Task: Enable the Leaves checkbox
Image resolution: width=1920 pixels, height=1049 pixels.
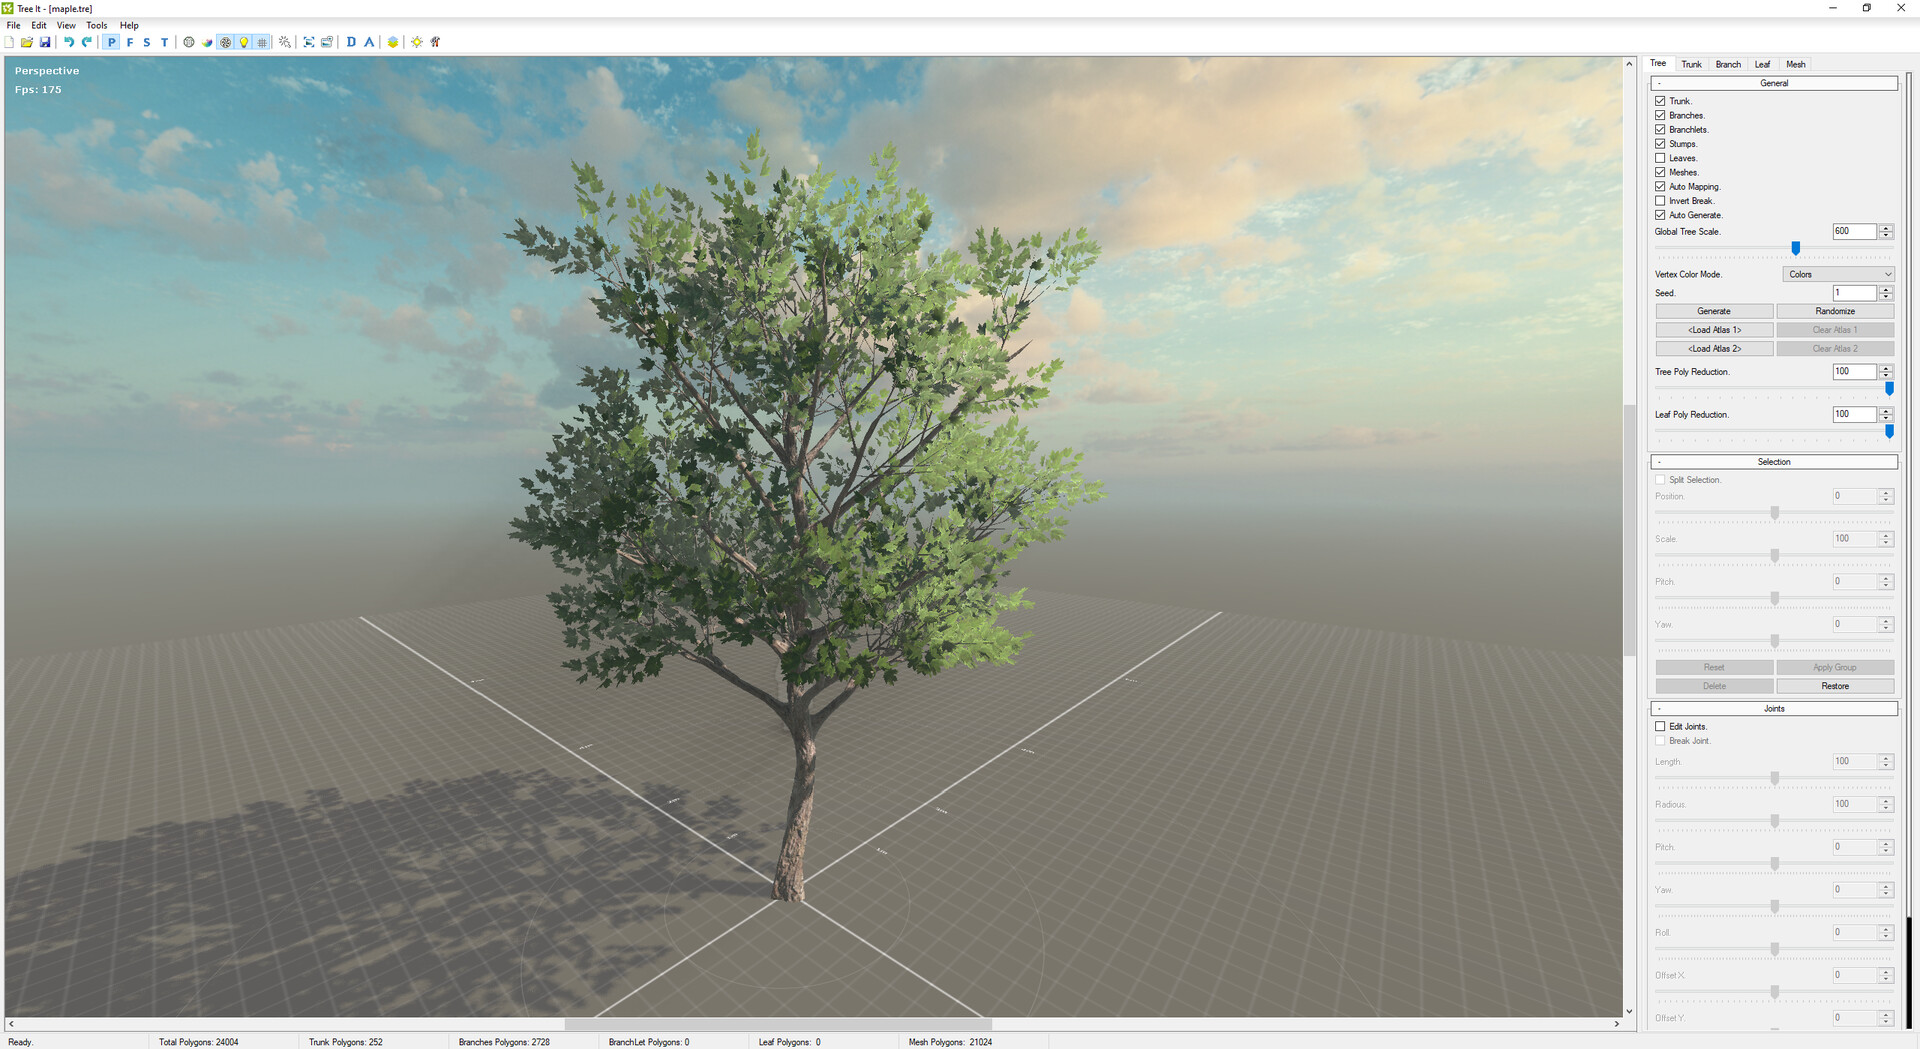Action: 1660,158
